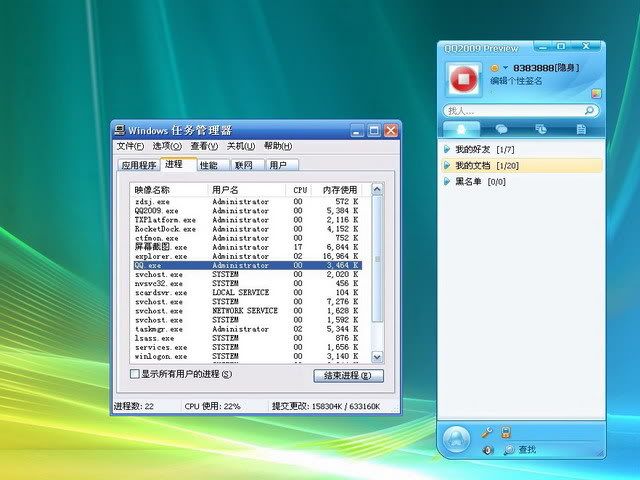
Task: Select the contacts tab icon in QQ
Action: pos(461,129)
